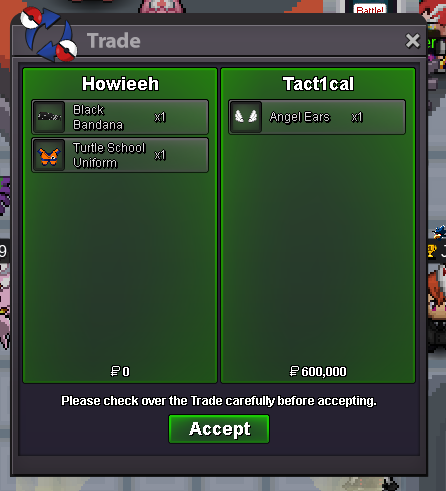Click the Black Bandana x1 quantity
This screenshot has width=446, height=491.
pyautogui.click(x=160, y=117)
